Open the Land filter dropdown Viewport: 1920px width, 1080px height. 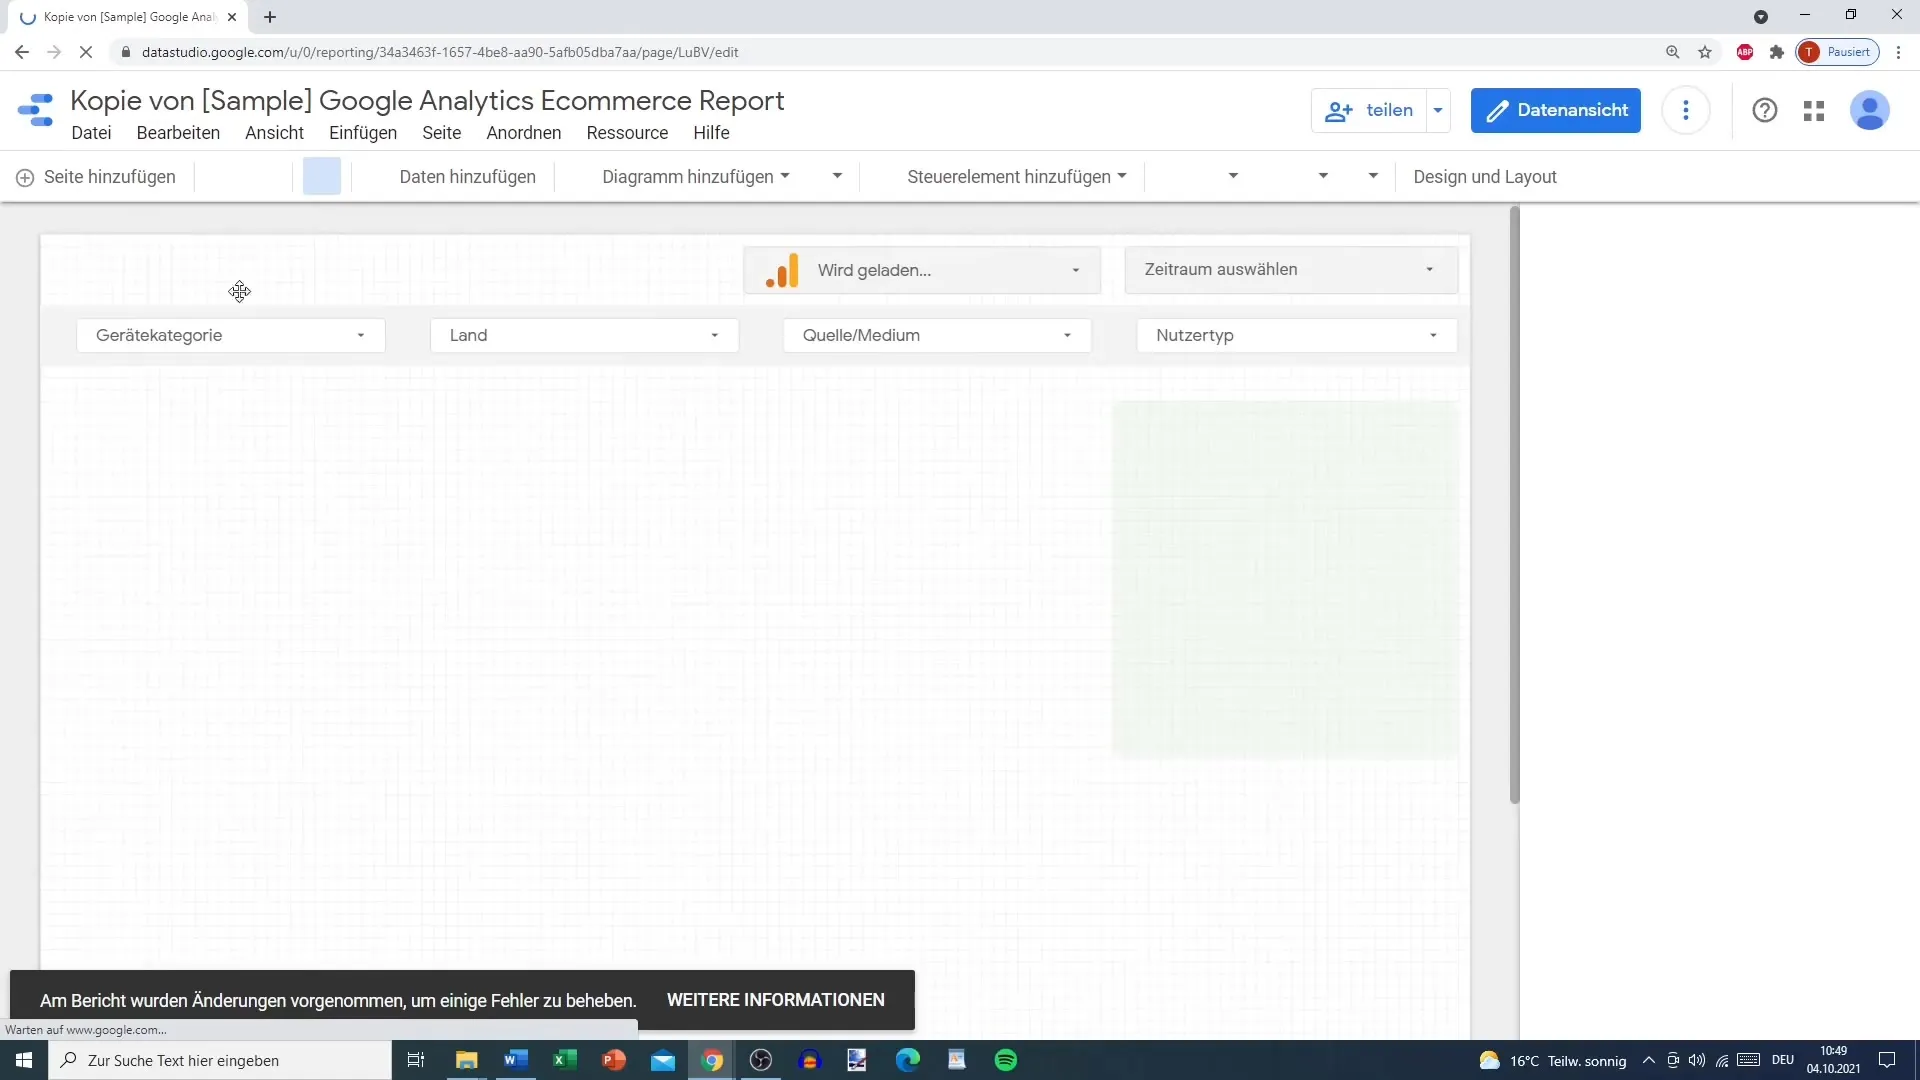[x=584, y=335]
